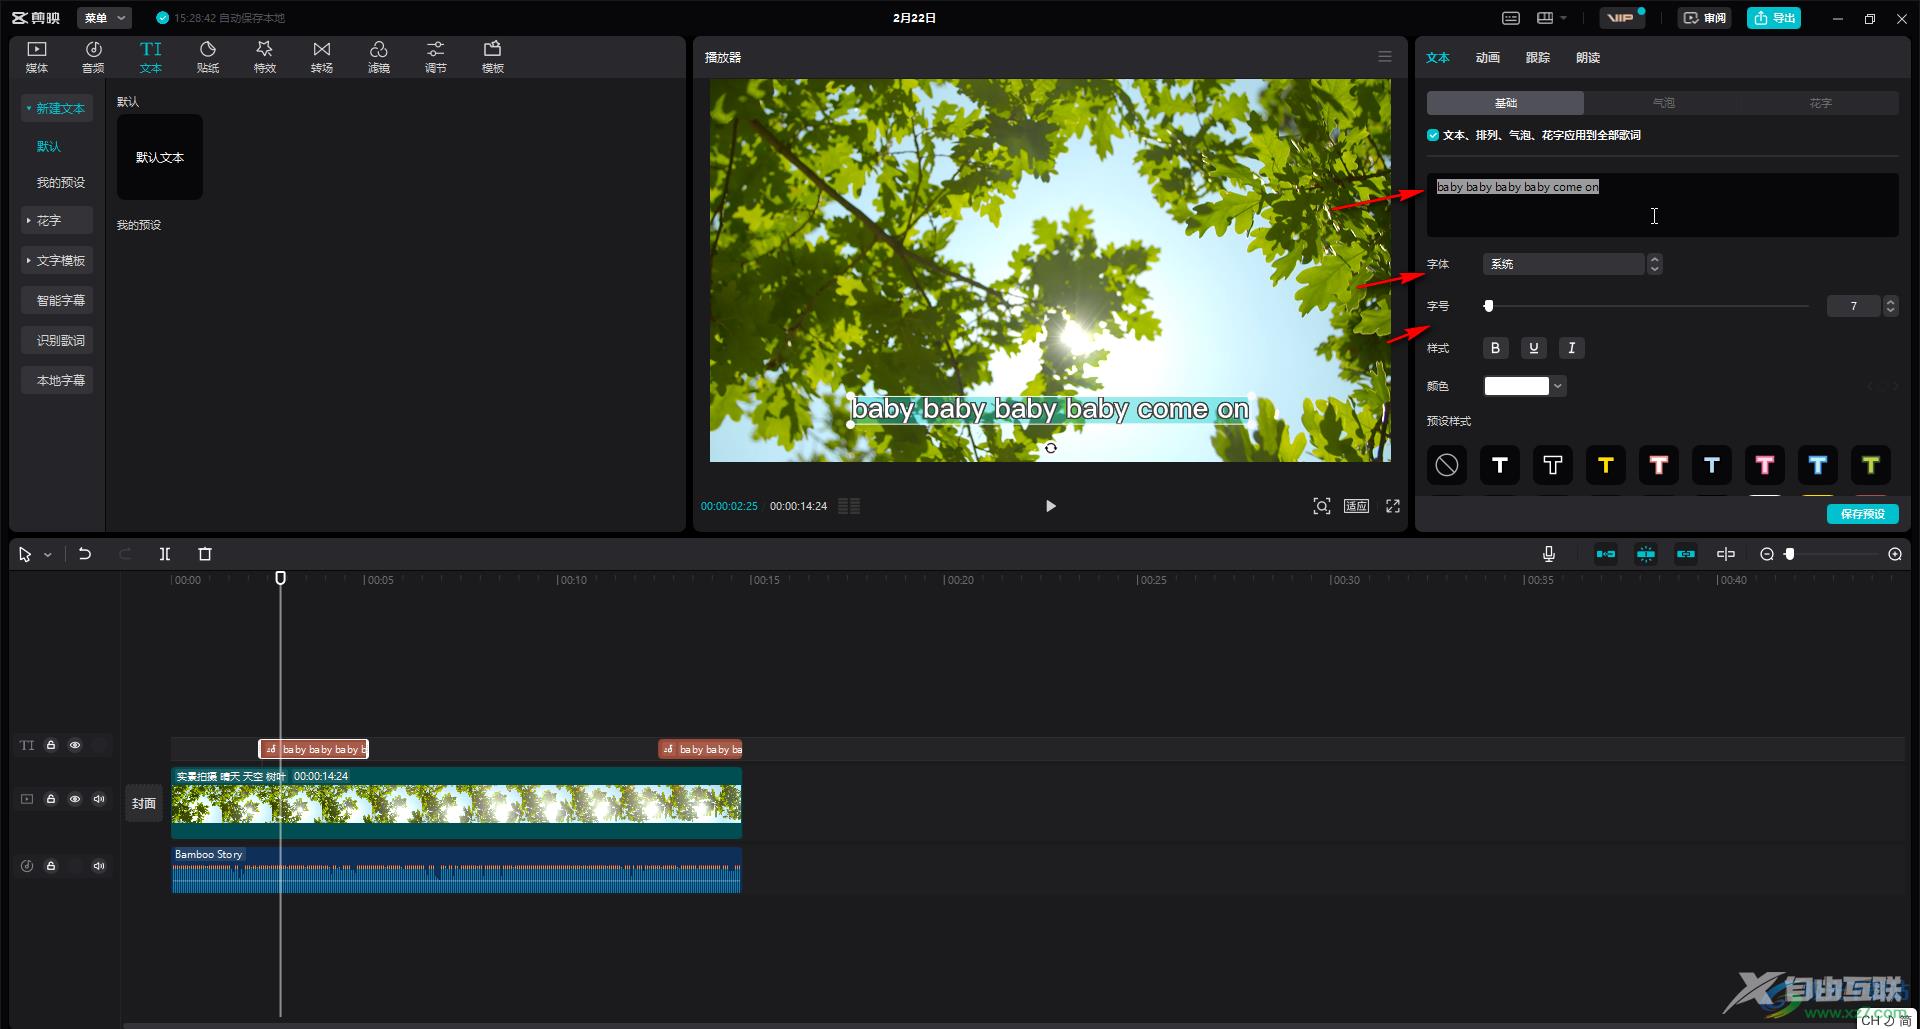Open the 调节 (Adjust) panel
Image resolution: width=1920 pixels, height=1029 pixels.
pyautogui.click(x=436, y=57)
